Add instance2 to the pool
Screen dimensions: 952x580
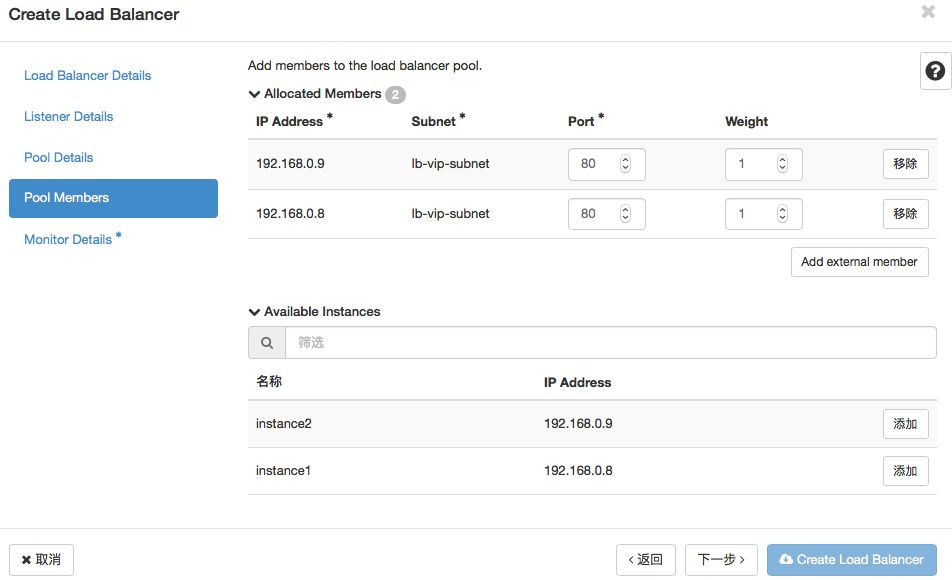905,423
